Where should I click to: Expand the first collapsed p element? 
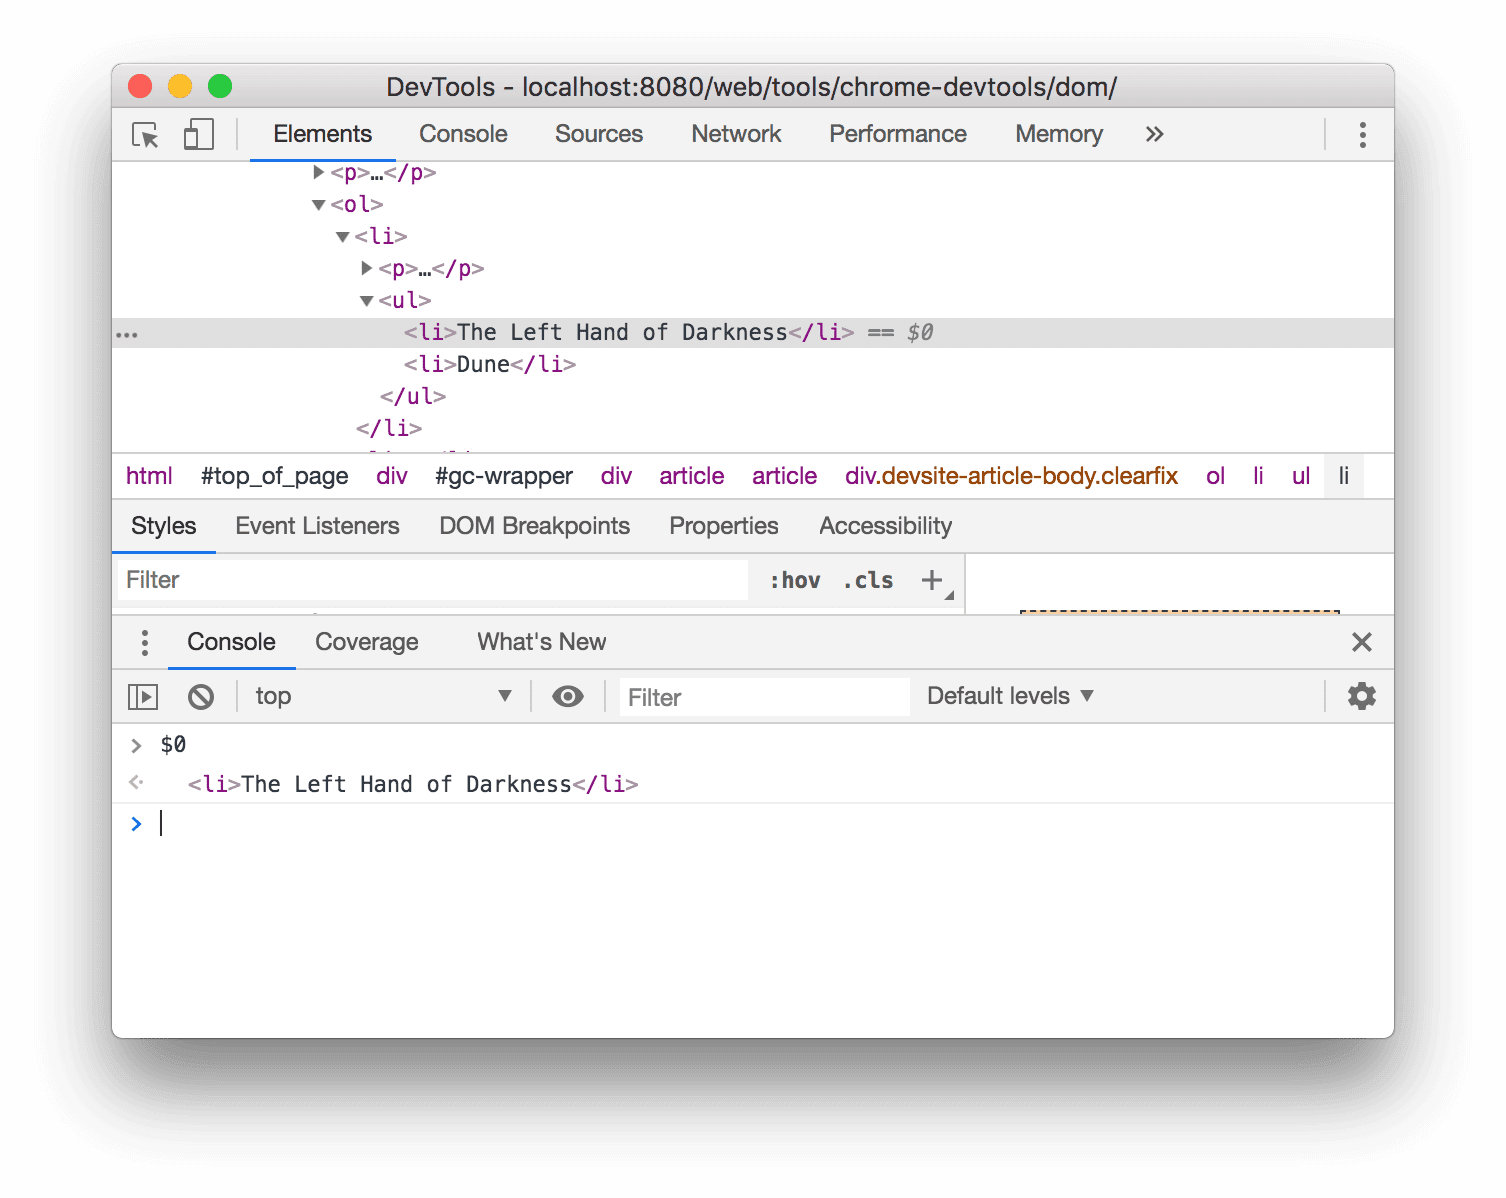coord(318,172)
